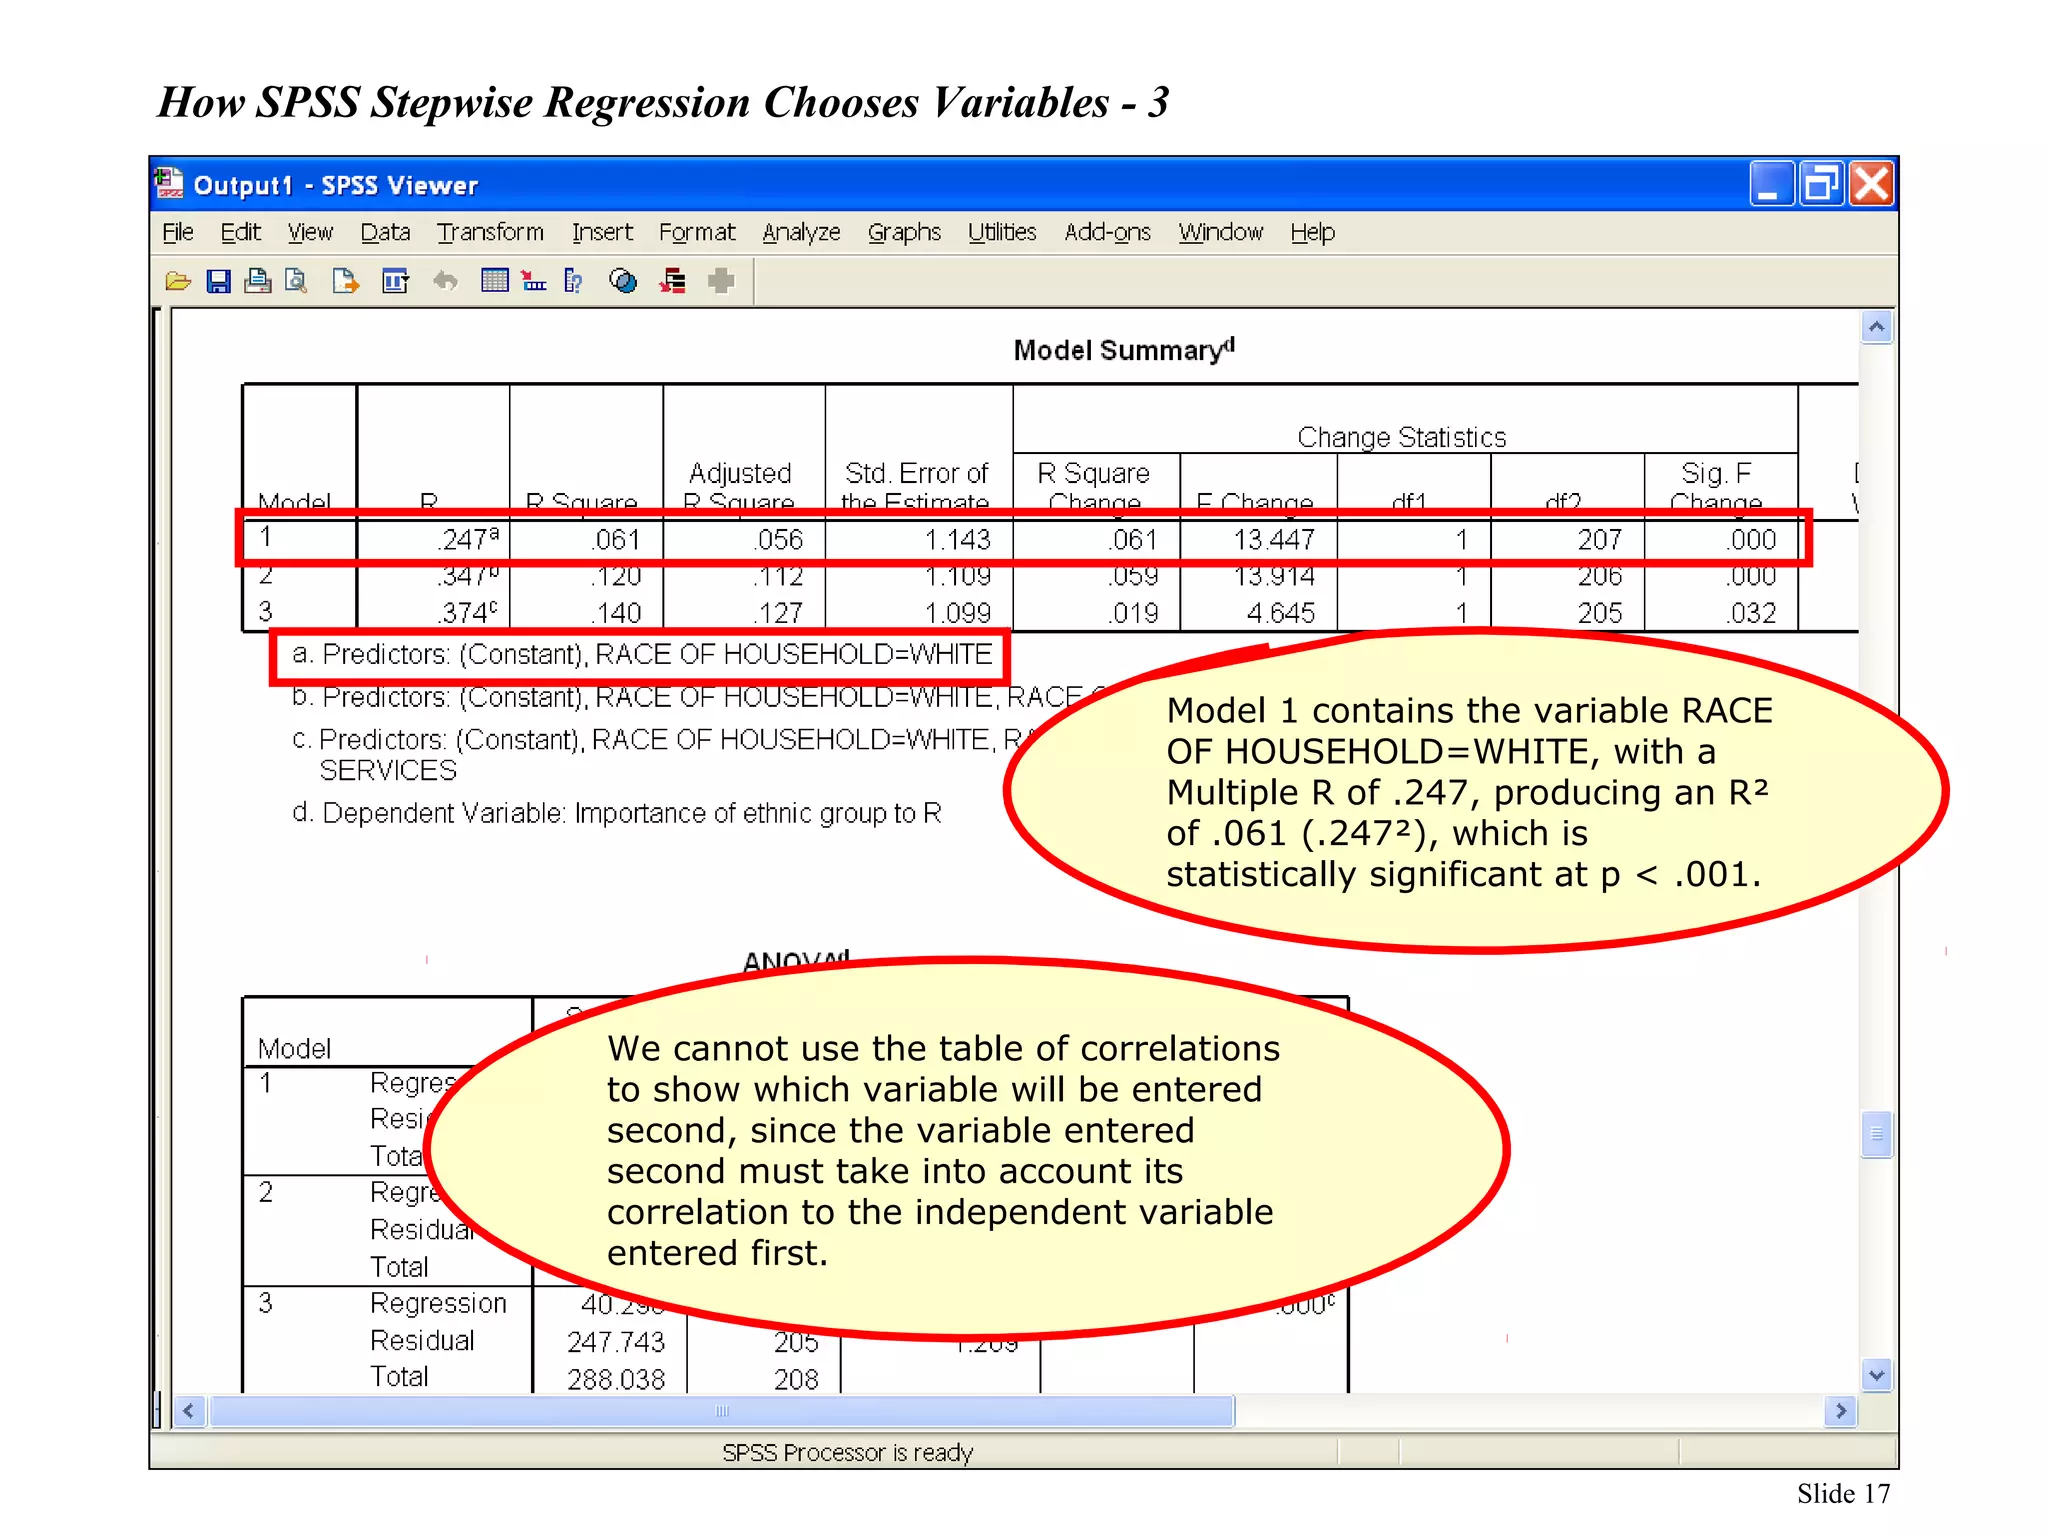Click the Open file folder icon
This screenshot has width=2048, height=1536.
pyautogui.click(x=178, y=282)
